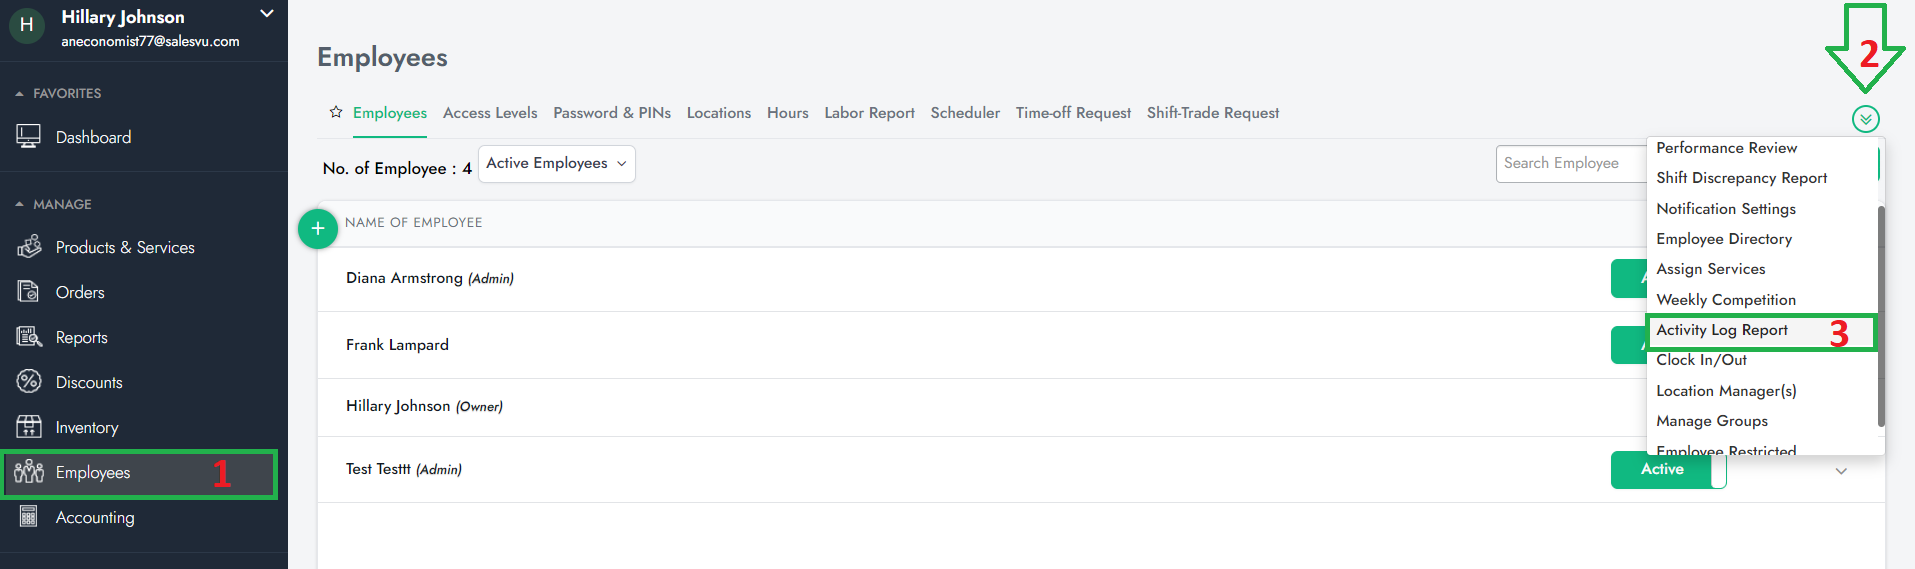This screenshot has height=569, width=1915.
Task: Collapse the more-tabs double chevron menu
Action: [x=1865, y=119]
